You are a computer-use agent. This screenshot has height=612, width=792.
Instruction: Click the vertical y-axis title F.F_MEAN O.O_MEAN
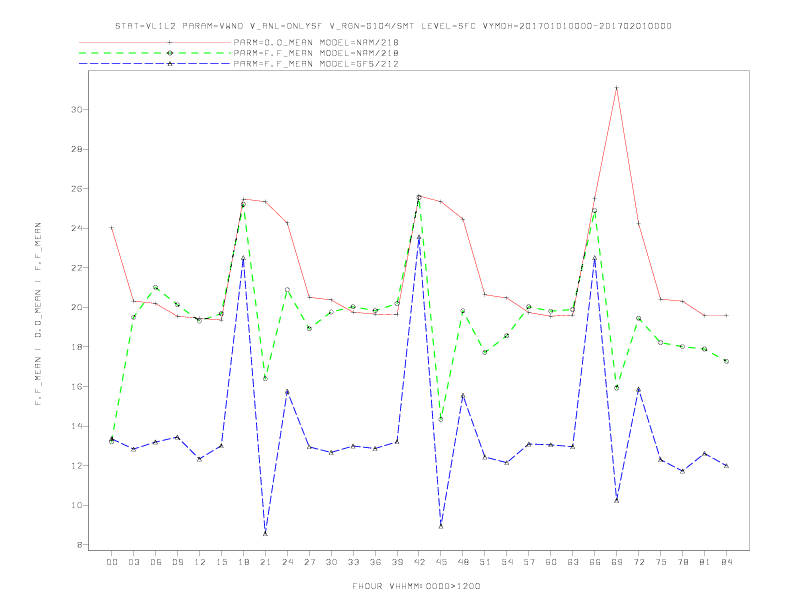[38, 314]
